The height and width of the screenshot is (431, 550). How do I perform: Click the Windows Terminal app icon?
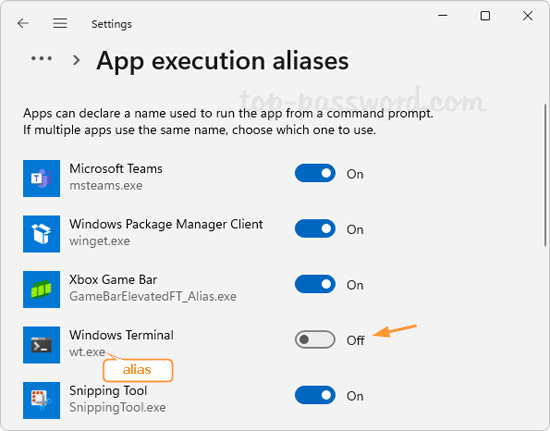pyautogui.click(x=41, y=345)
